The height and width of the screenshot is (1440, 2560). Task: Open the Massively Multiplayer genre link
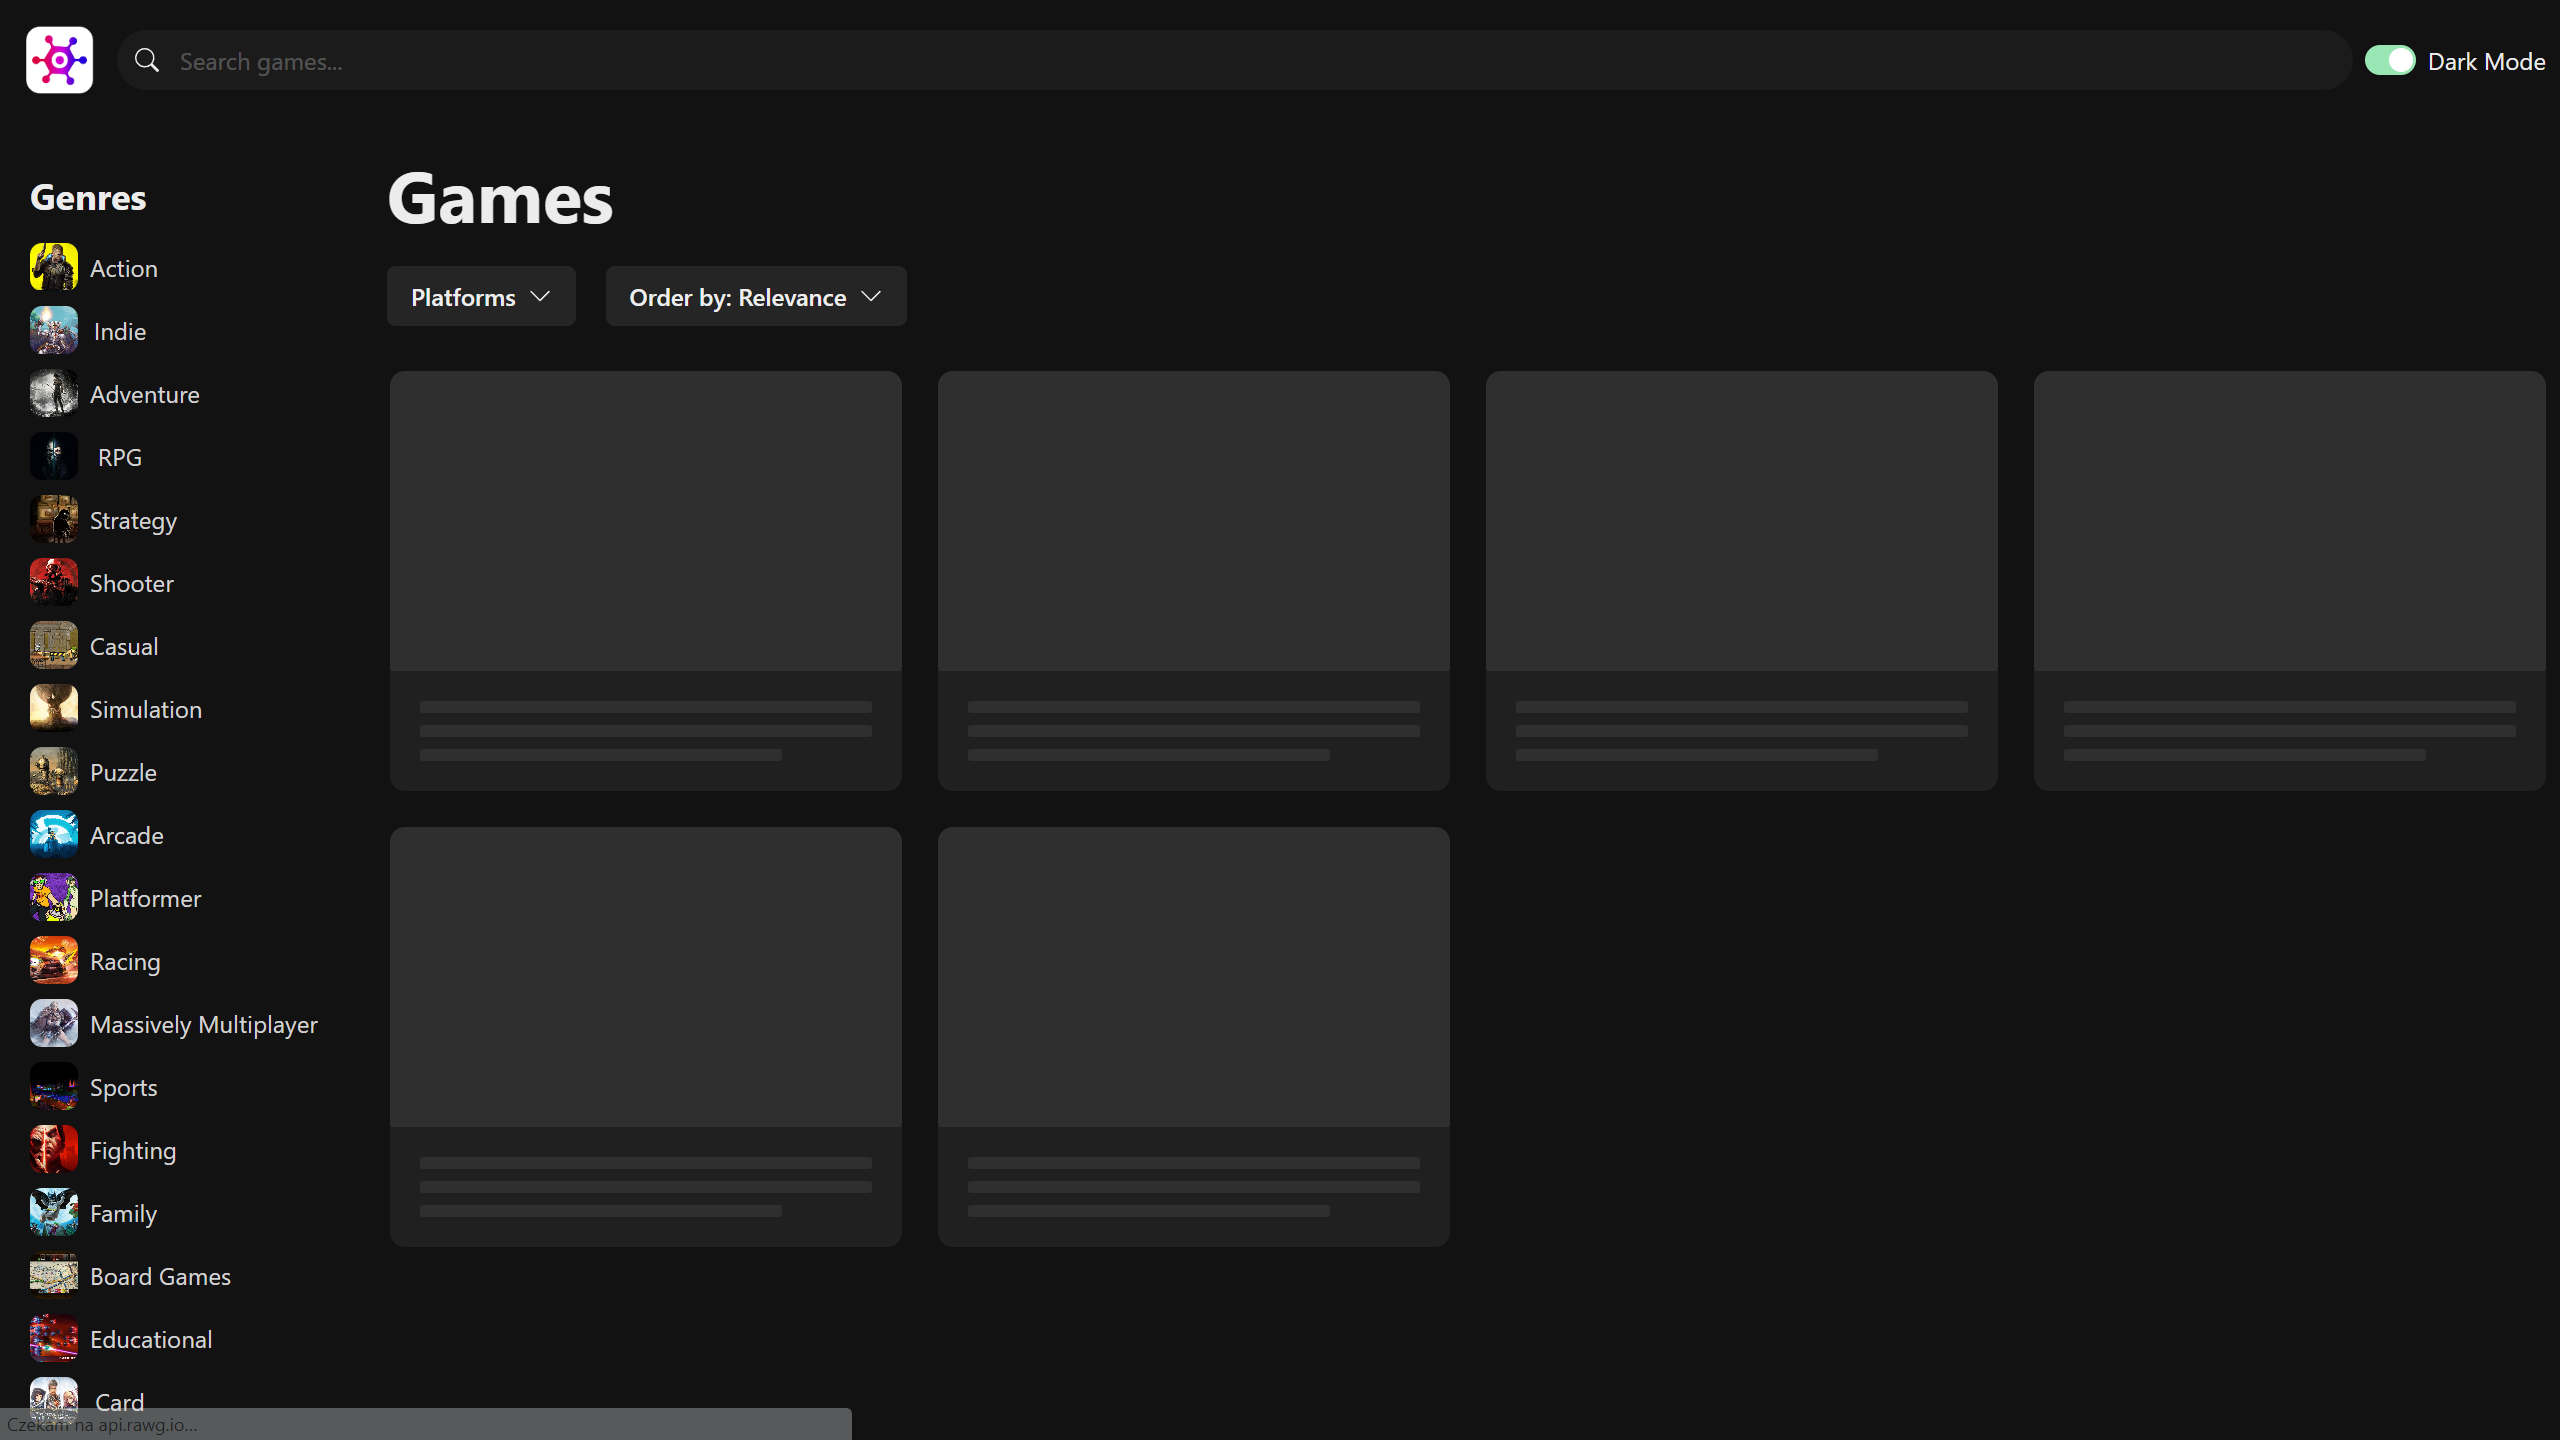(x=204, y=1024)
